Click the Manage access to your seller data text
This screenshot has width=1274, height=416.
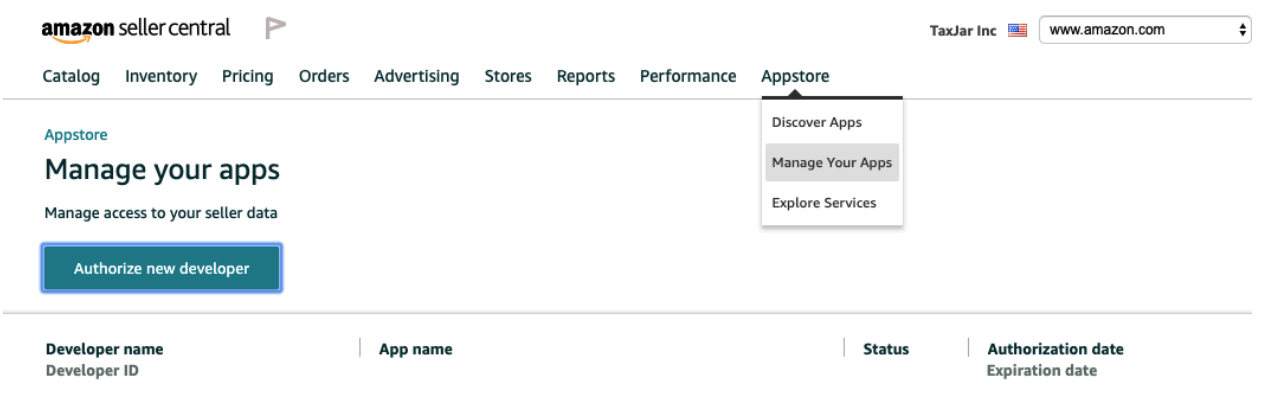161,213
